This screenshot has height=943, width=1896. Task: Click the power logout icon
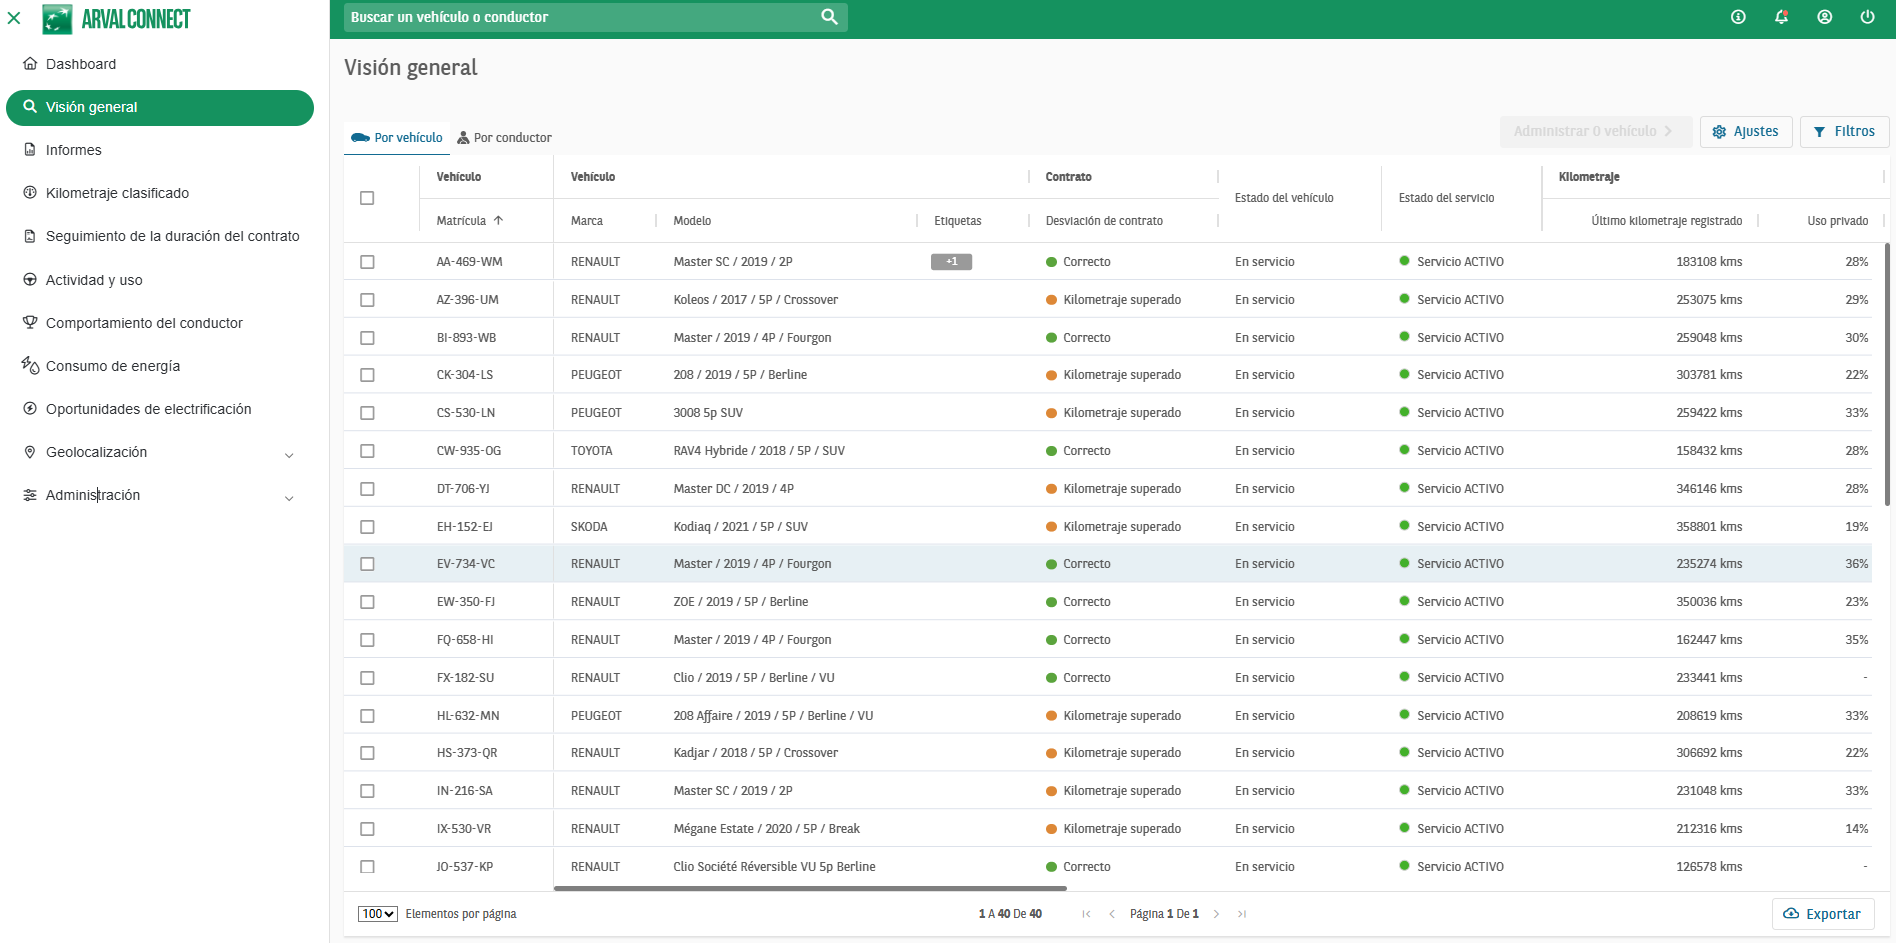tap(1867, 17)
